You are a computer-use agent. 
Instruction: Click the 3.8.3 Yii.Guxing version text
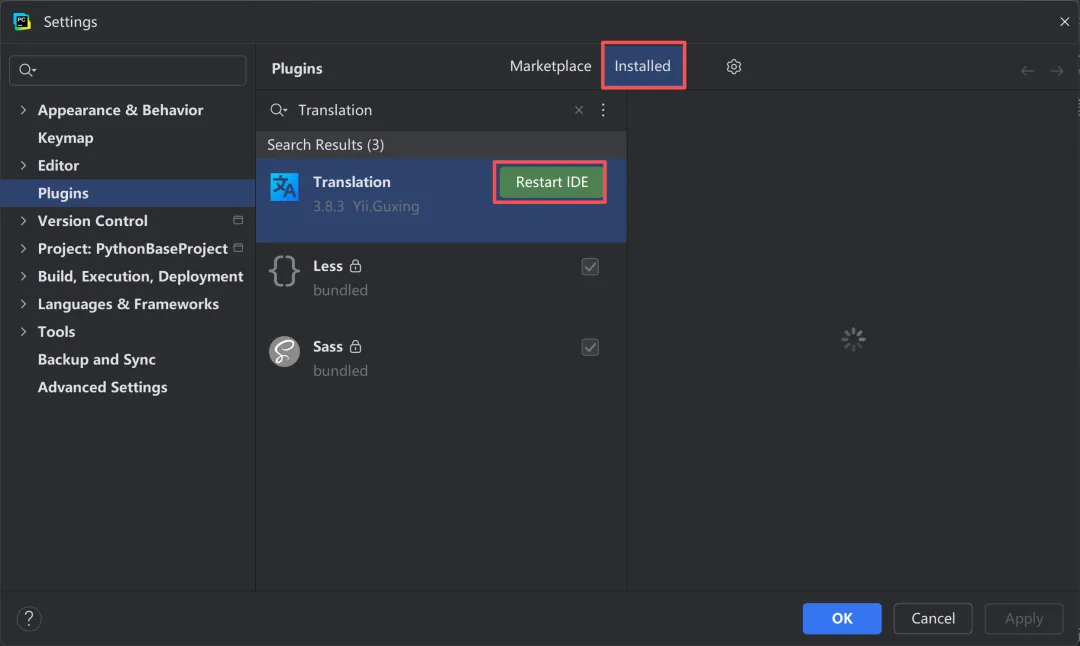click(x=366, y=206)
